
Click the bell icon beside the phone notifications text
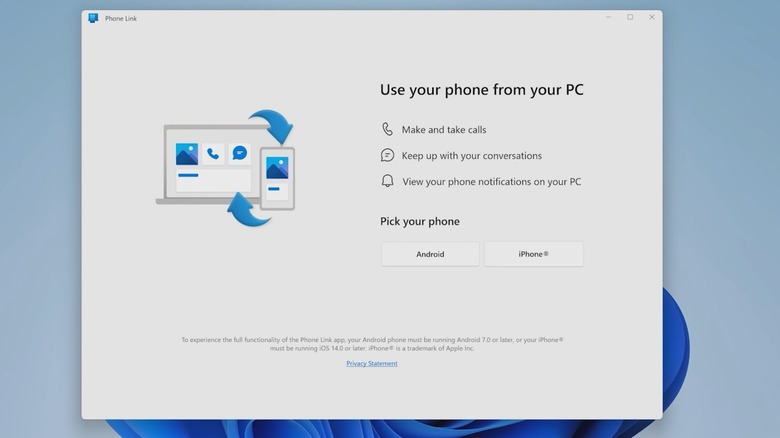(388, 181)
